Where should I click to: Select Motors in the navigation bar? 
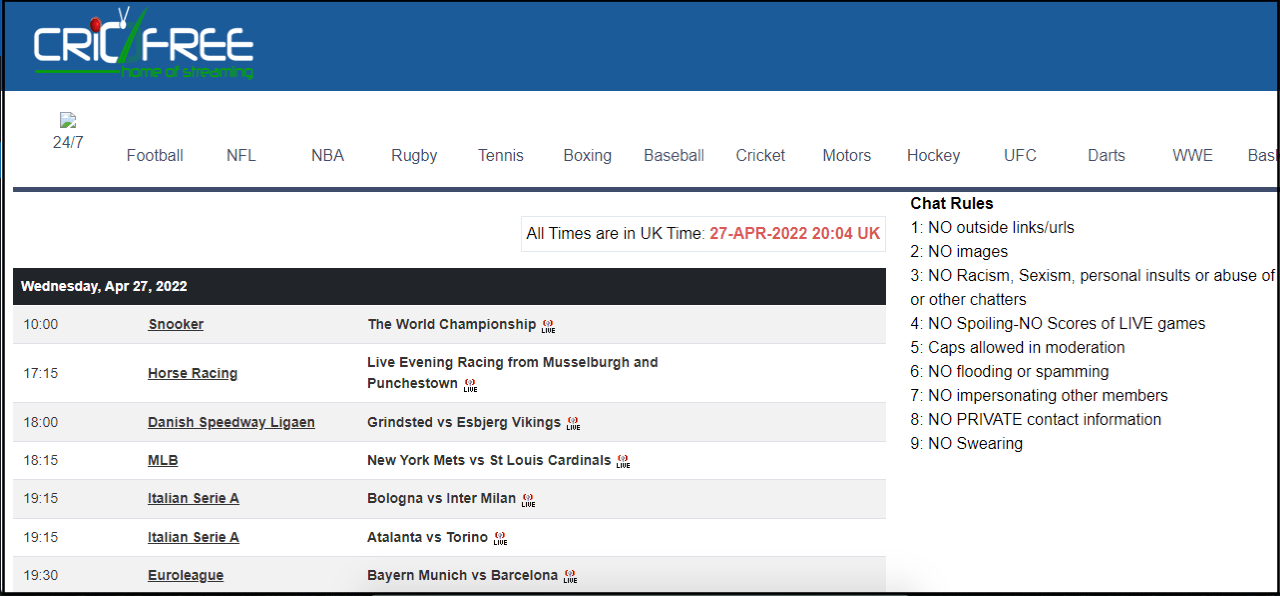847,155
